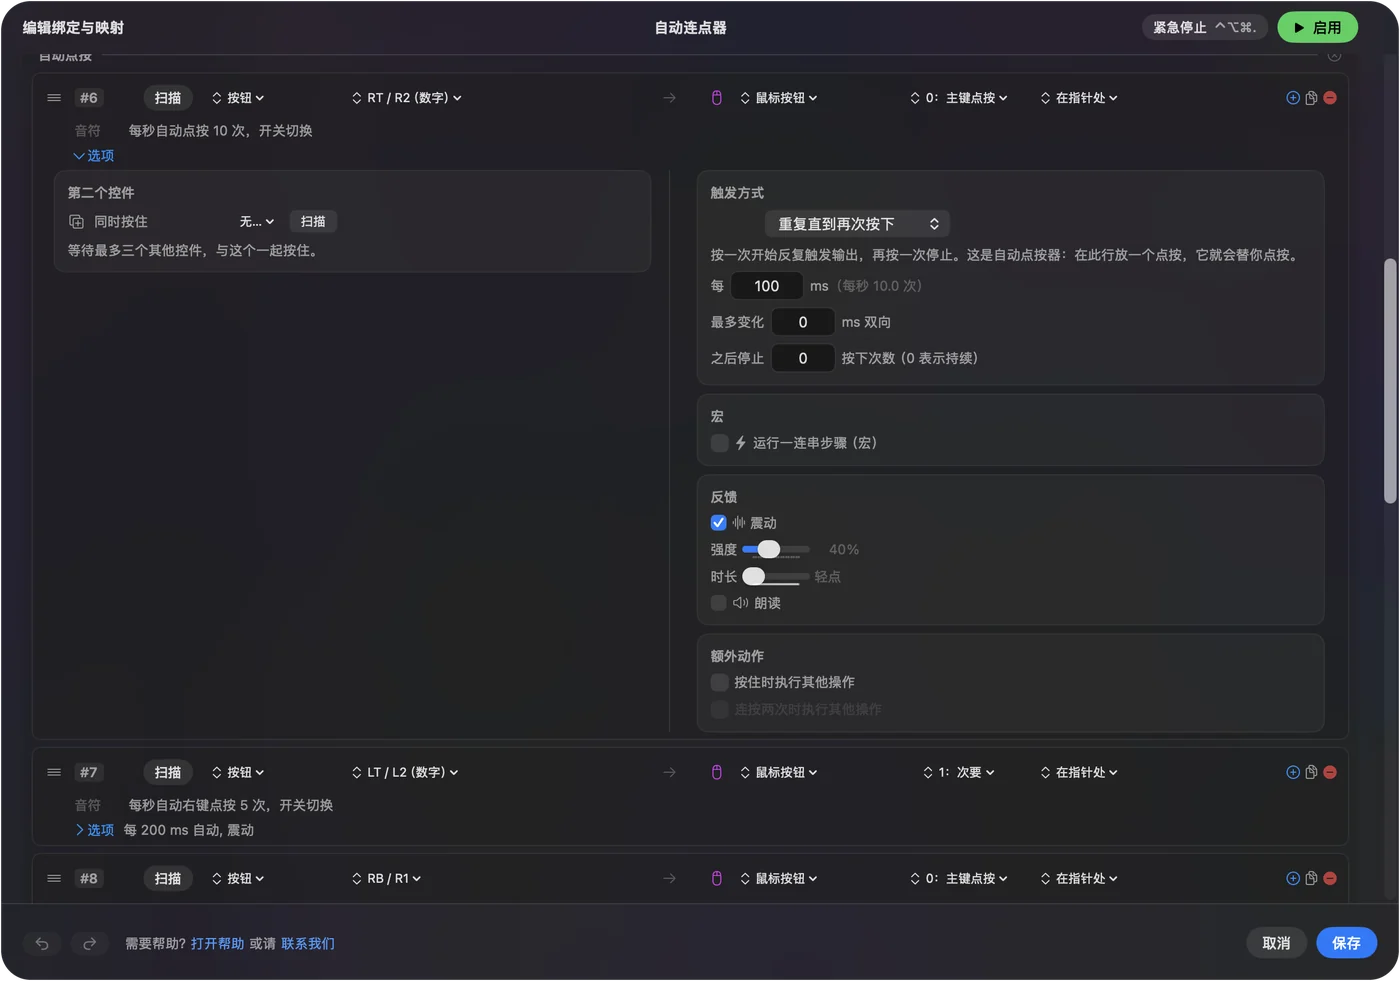Open the 重复直到再次按下 trigger mode dropdown

857,224
